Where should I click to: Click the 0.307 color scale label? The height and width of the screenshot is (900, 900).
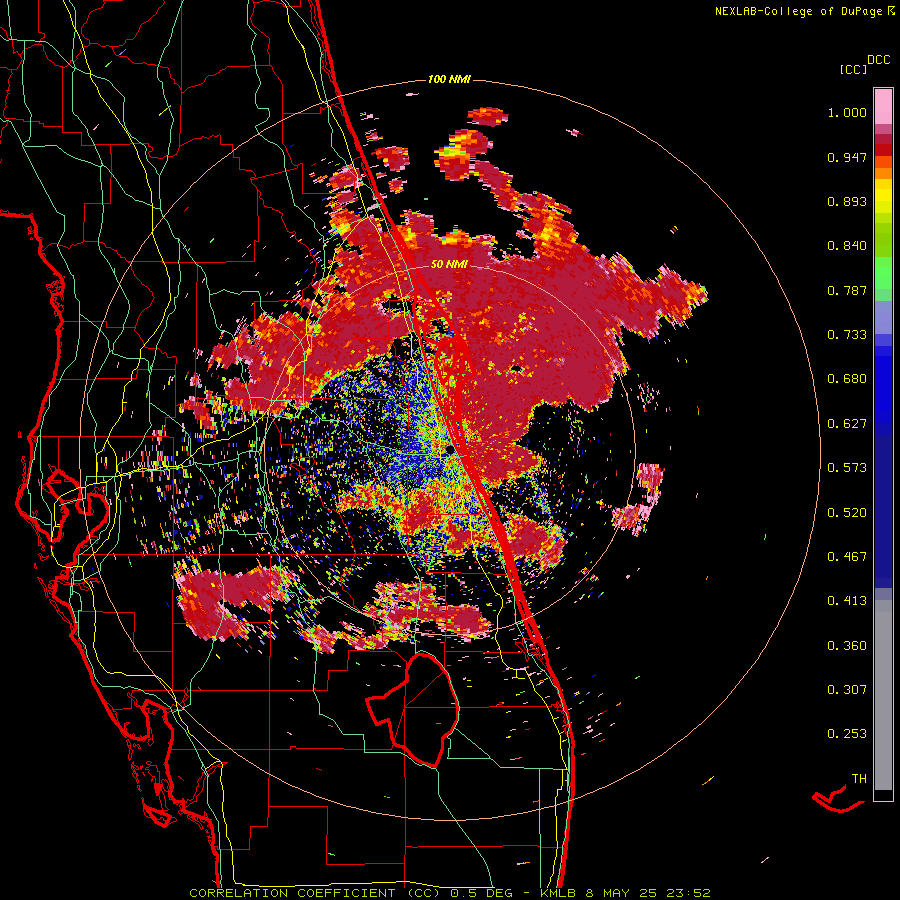847,690
